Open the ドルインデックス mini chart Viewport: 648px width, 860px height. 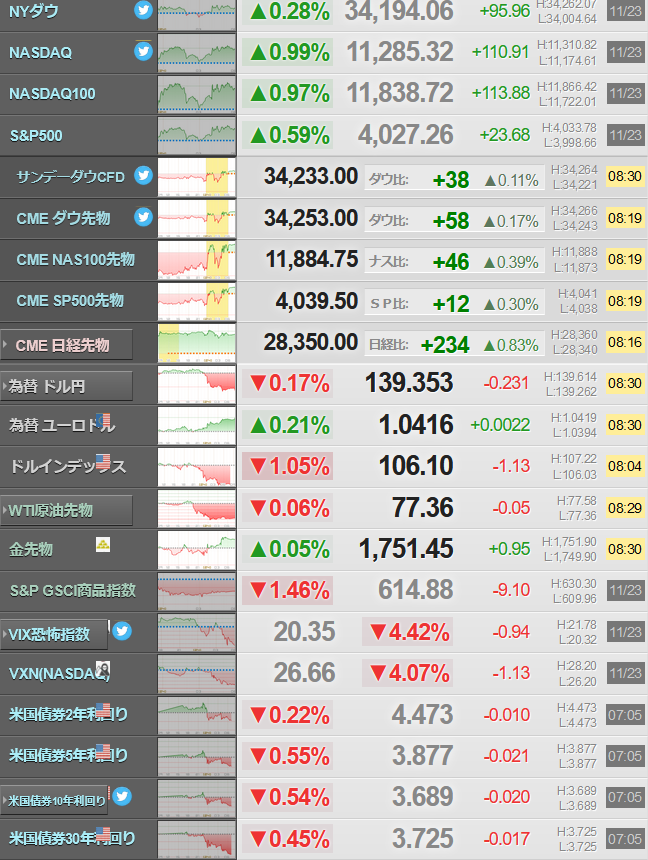[x=196, y=467]
